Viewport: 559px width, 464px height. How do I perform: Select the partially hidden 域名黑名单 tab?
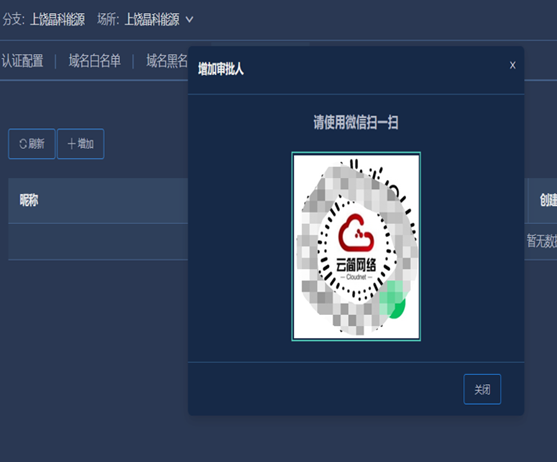(x=167, y=61)
